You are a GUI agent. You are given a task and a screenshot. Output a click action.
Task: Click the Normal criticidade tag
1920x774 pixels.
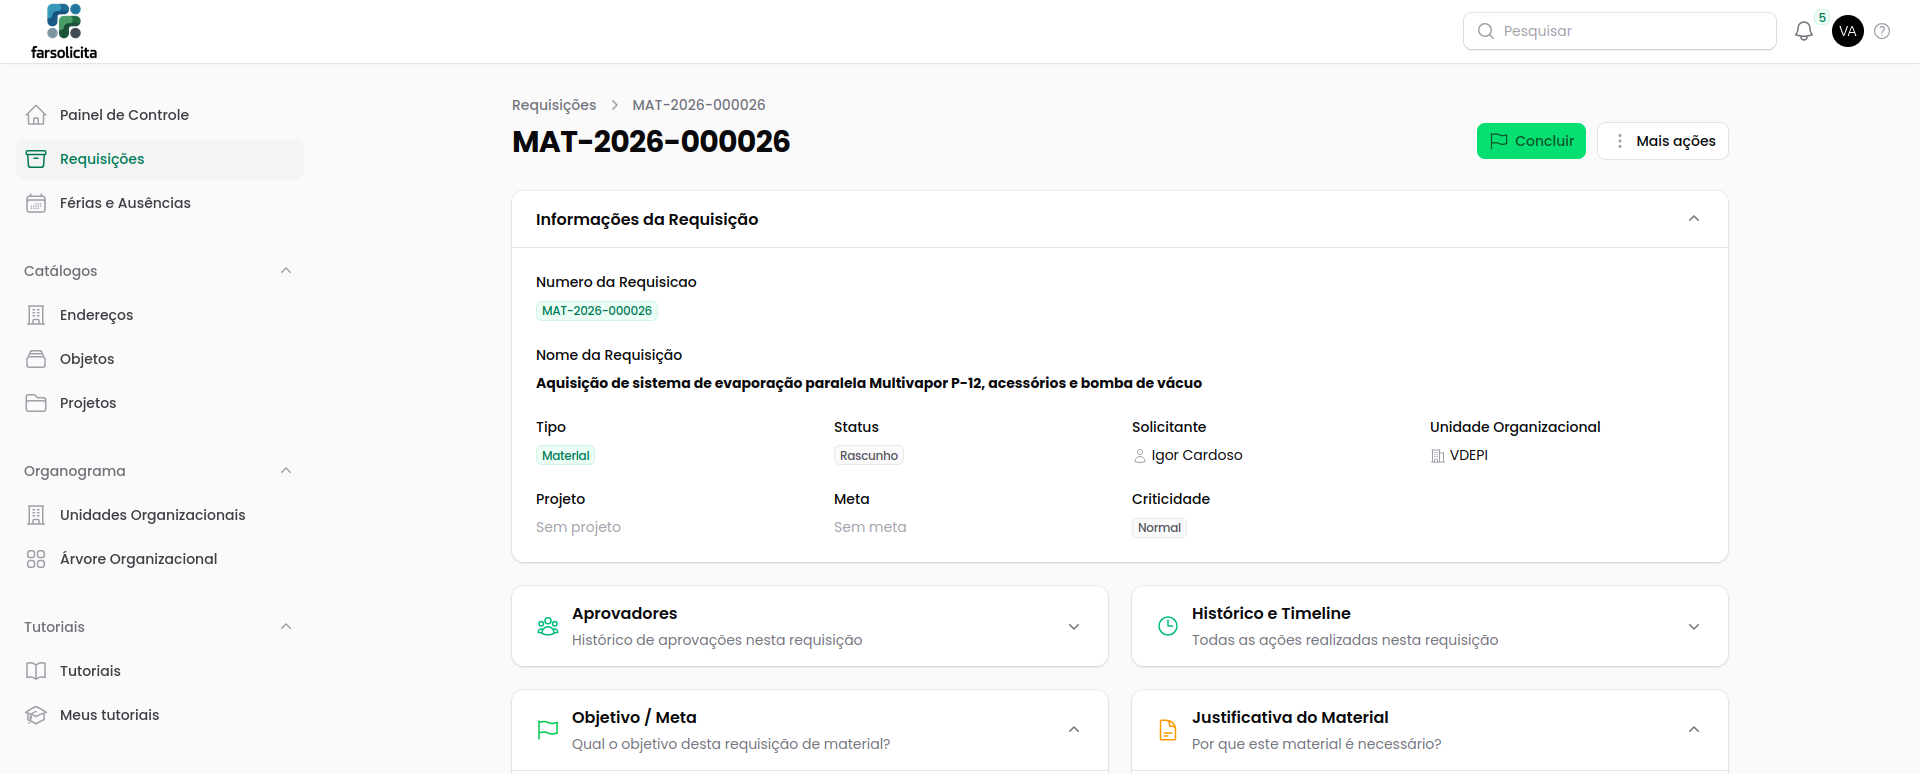click(1159, 528)
